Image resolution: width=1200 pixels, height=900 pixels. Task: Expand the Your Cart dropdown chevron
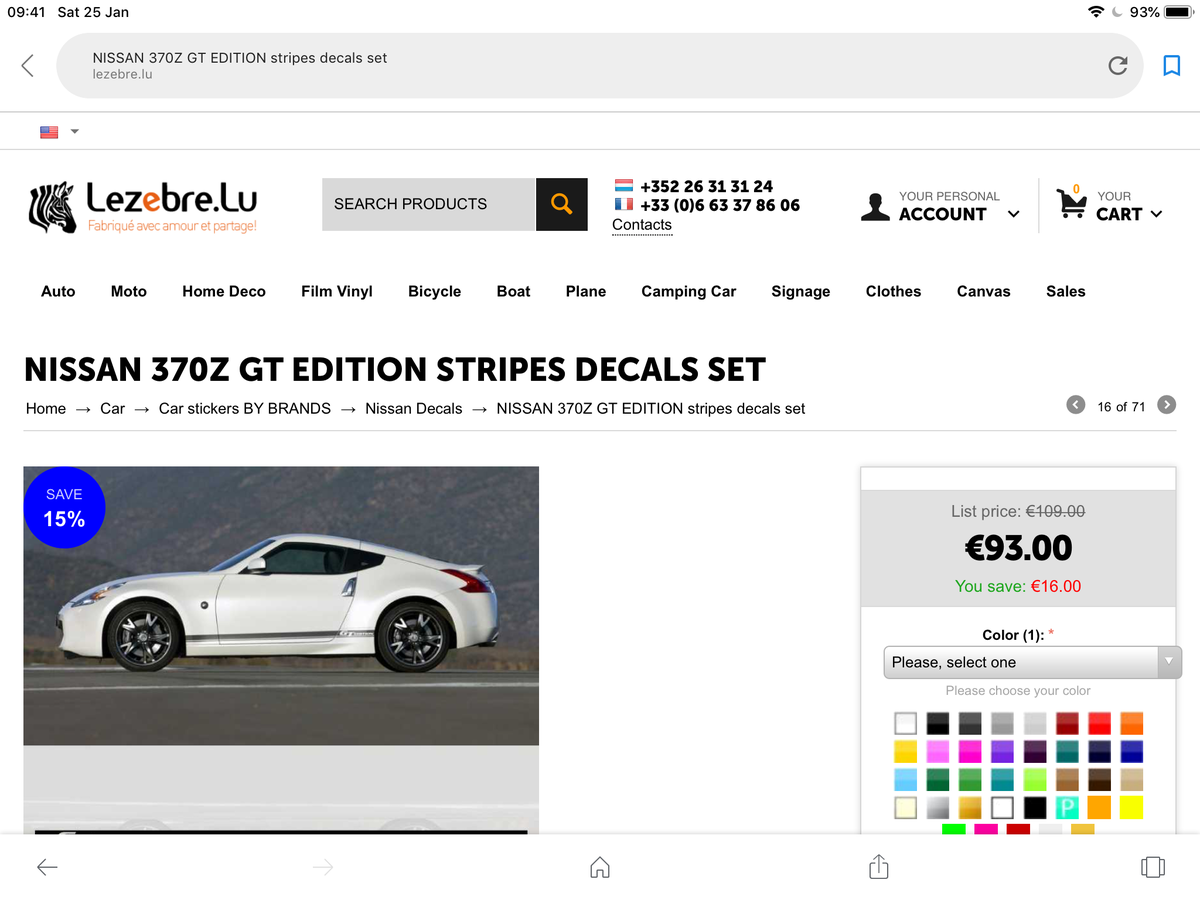click(x=1157, y=214)
